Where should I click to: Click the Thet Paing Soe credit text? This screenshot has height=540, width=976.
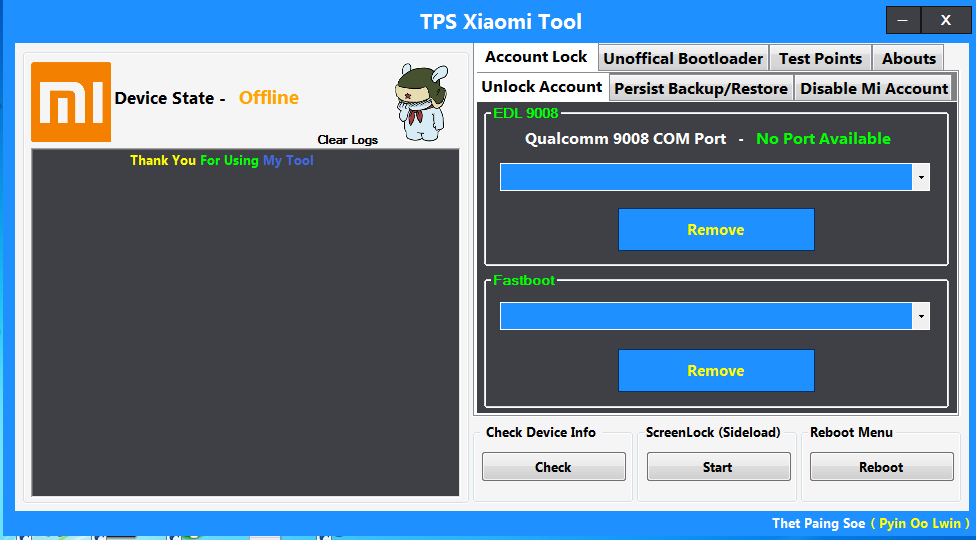[819, 523]
